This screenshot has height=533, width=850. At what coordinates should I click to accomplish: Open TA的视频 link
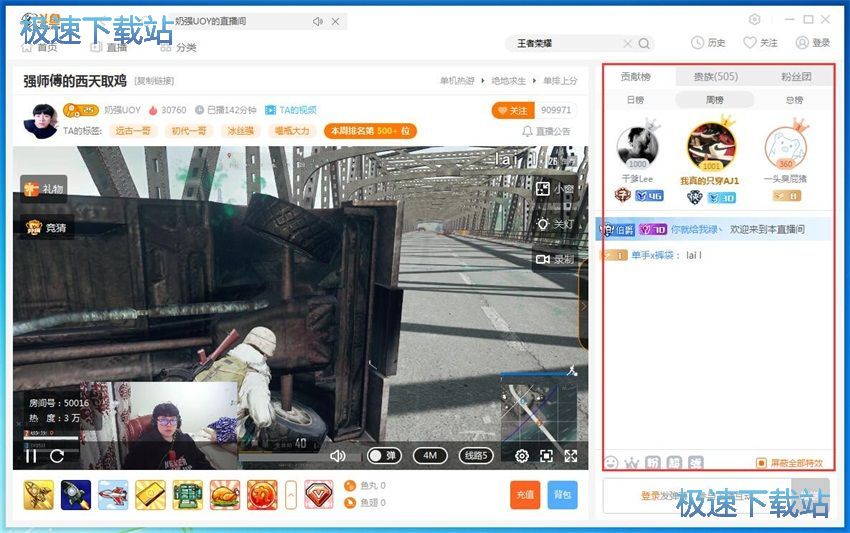(291, 110)
